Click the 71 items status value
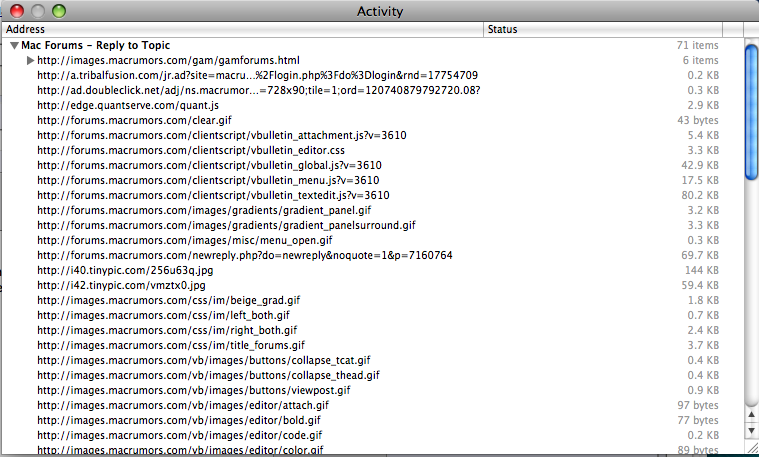Viewport: 759px width, 457px height. (x=698, y=46)
